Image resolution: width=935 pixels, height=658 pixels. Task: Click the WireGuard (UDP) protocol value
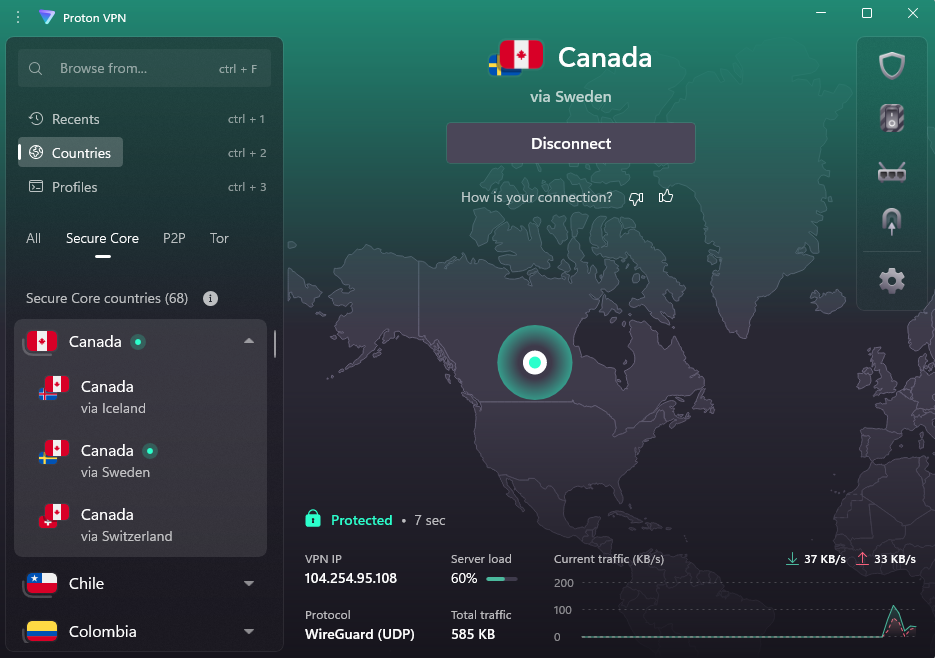click(360, 634)
